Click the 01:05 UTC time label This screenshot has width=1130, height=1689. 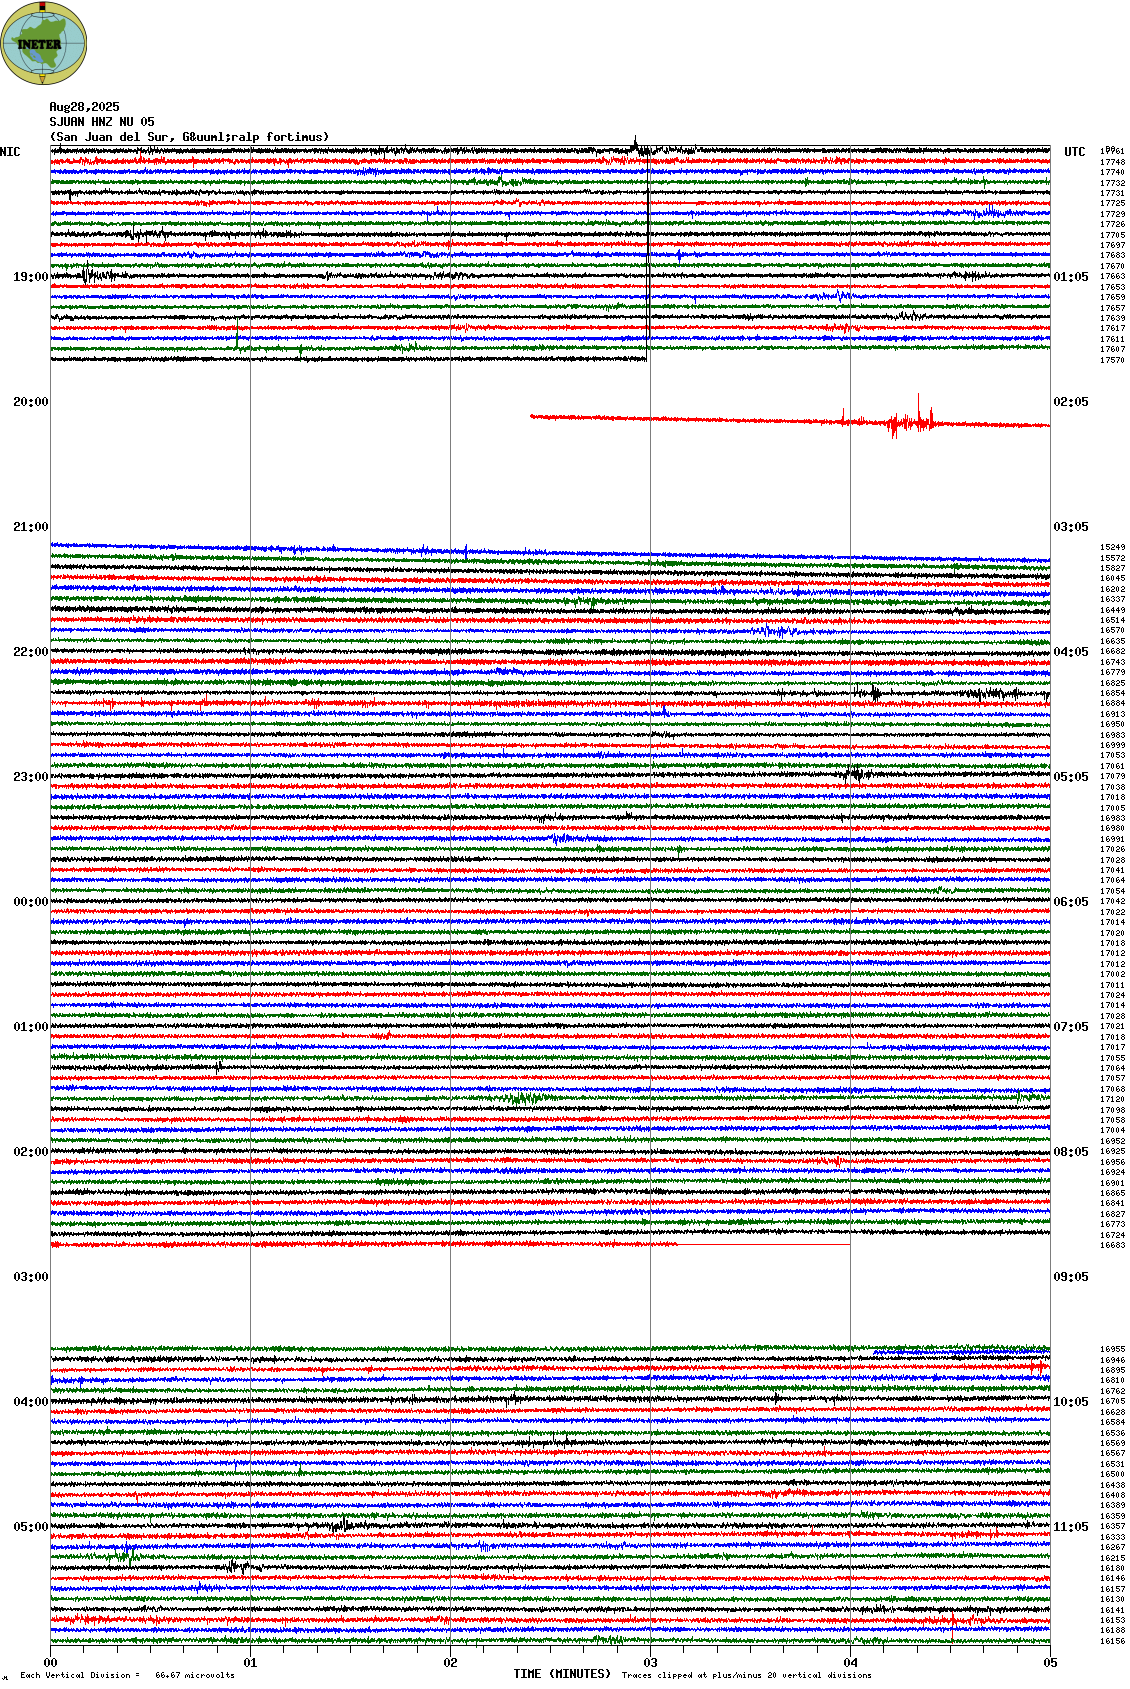1070,277
